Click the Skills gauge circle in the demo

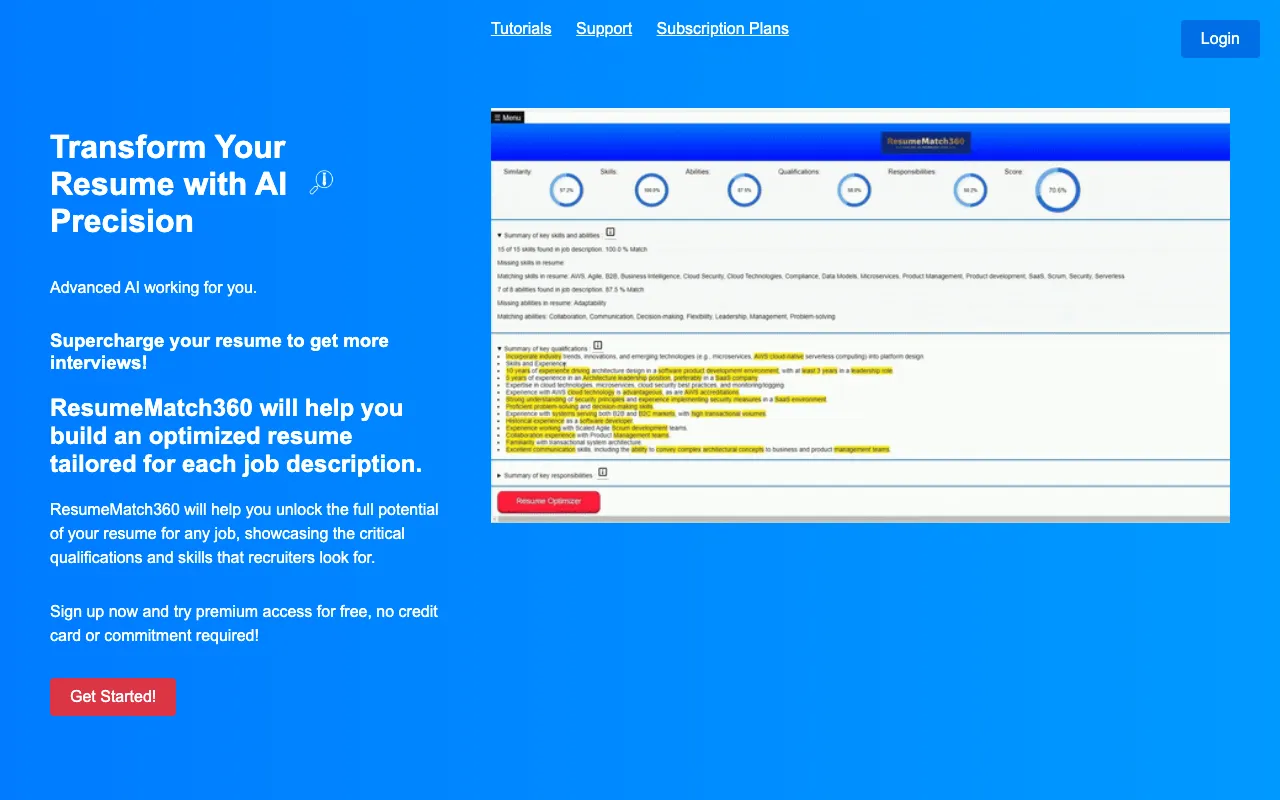point(652,190)
